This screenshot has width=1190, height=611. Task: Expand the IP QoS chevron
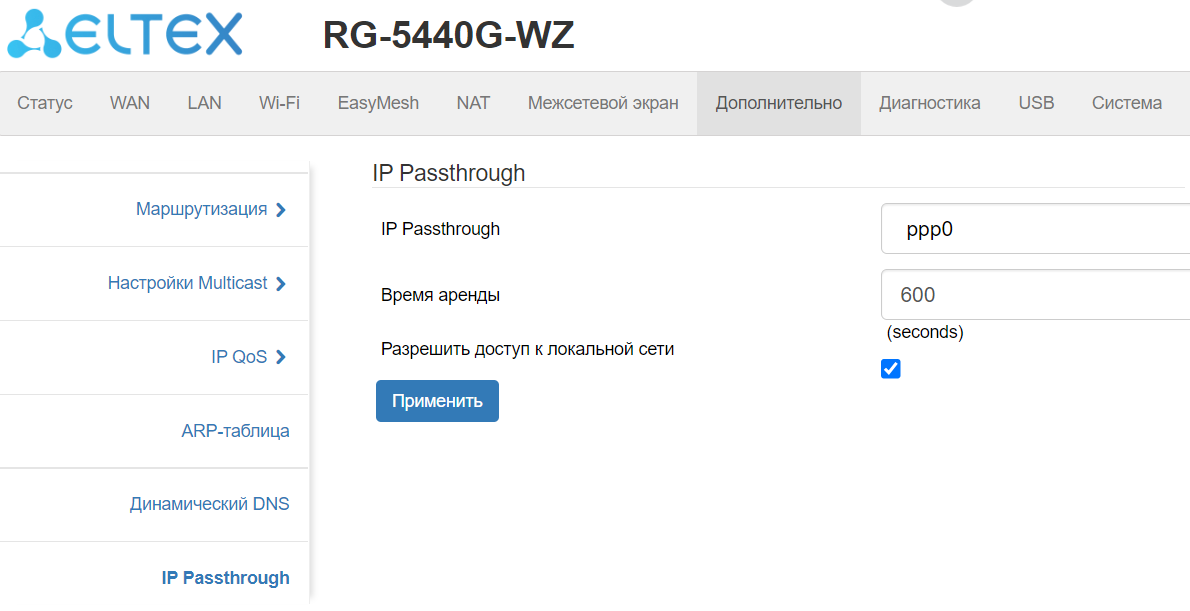(281, 357)
